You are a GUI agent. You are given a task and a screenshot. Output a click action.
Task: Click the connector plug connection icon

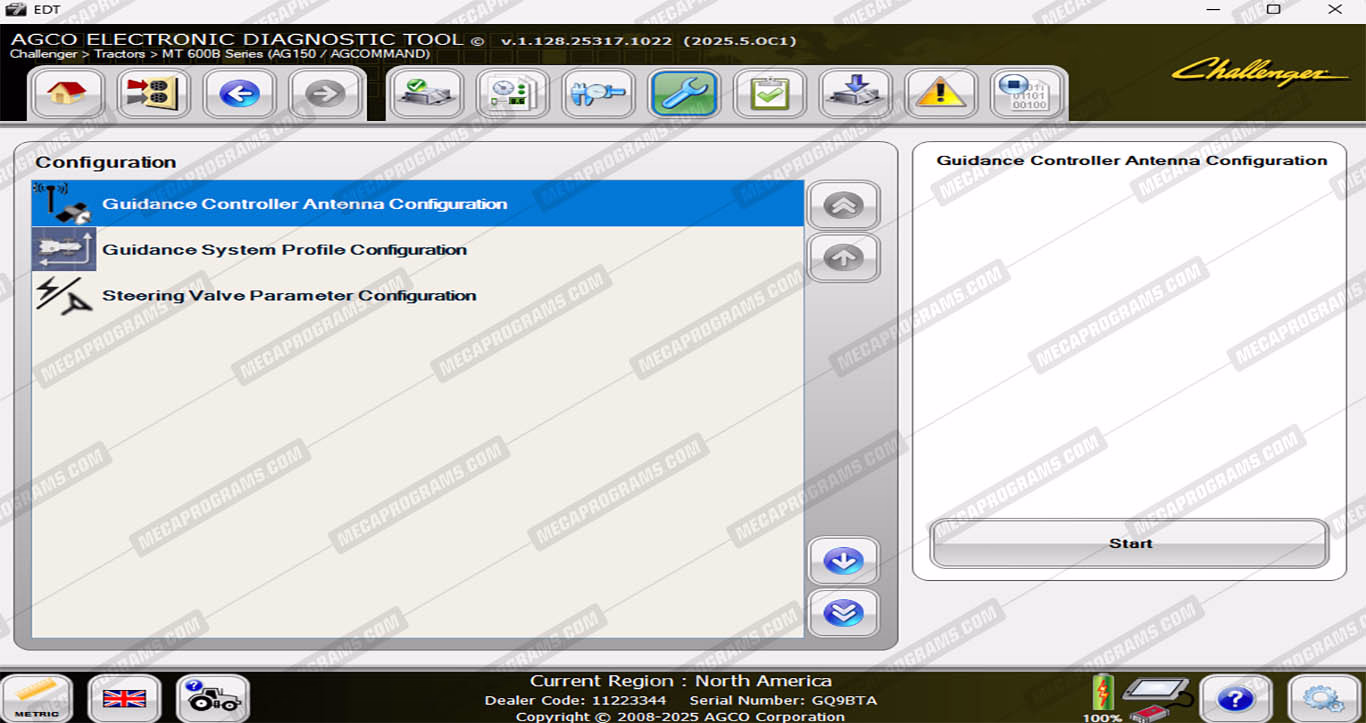tap(153, 95)
